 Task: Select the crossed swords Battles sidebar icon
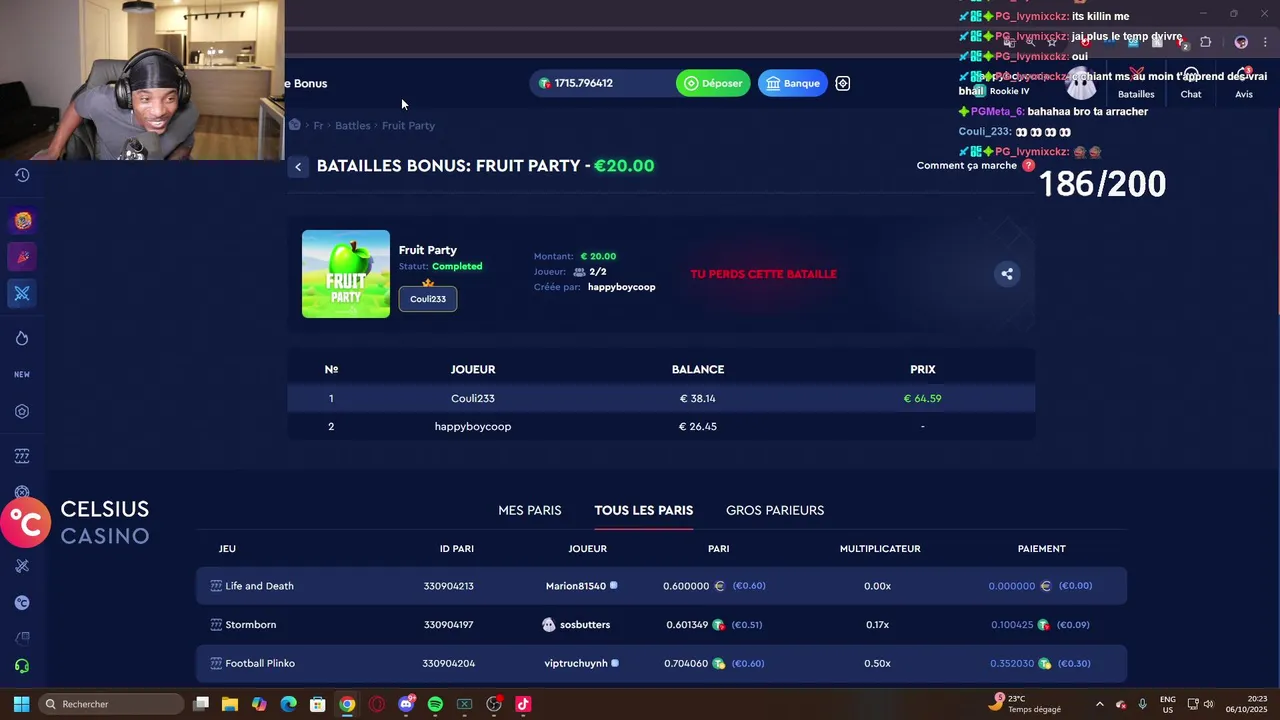point(22,293)
